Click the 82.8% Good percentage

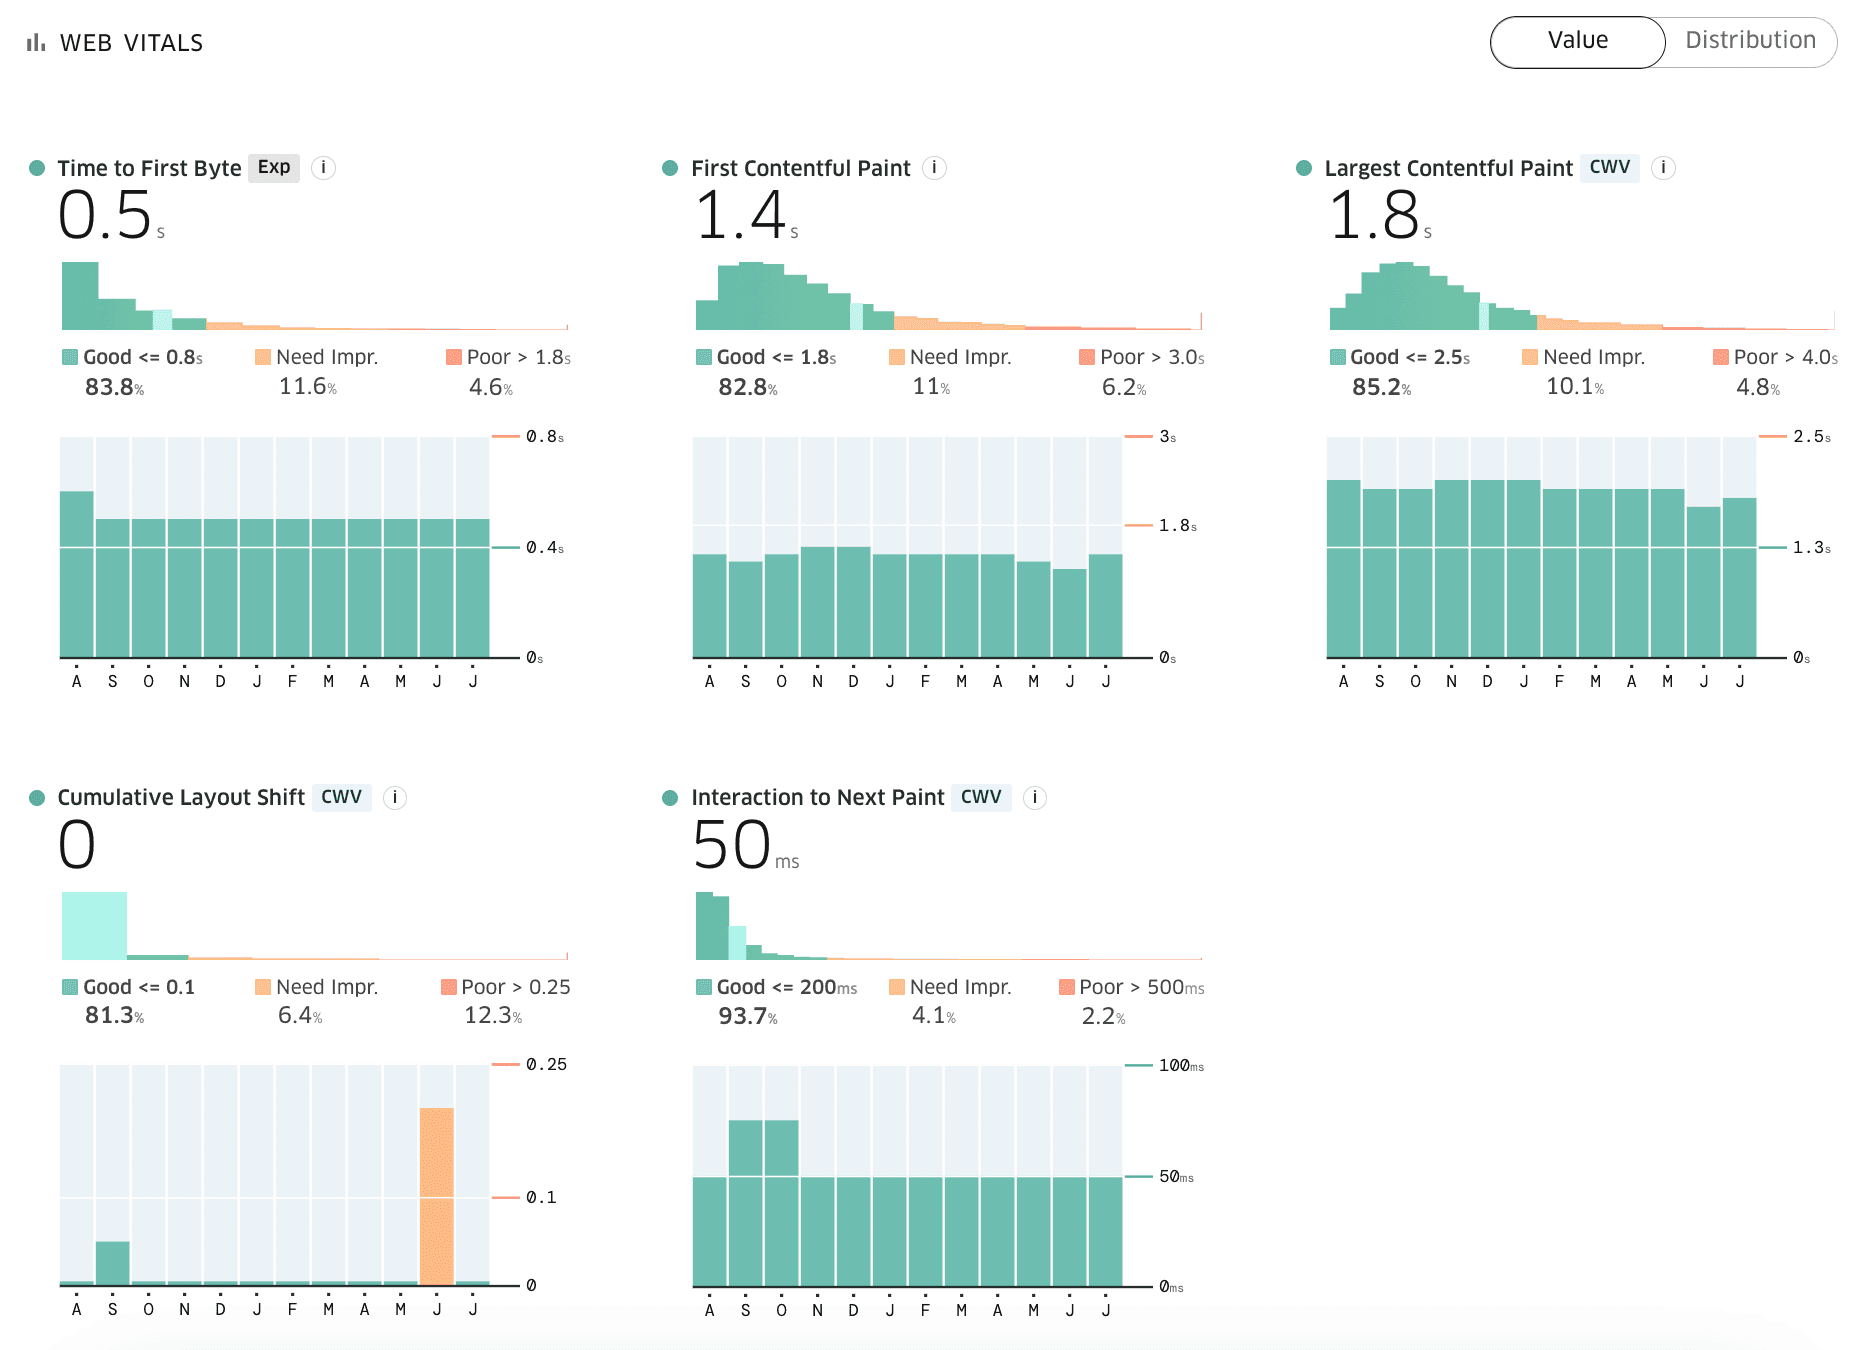(x=748, y=387)
